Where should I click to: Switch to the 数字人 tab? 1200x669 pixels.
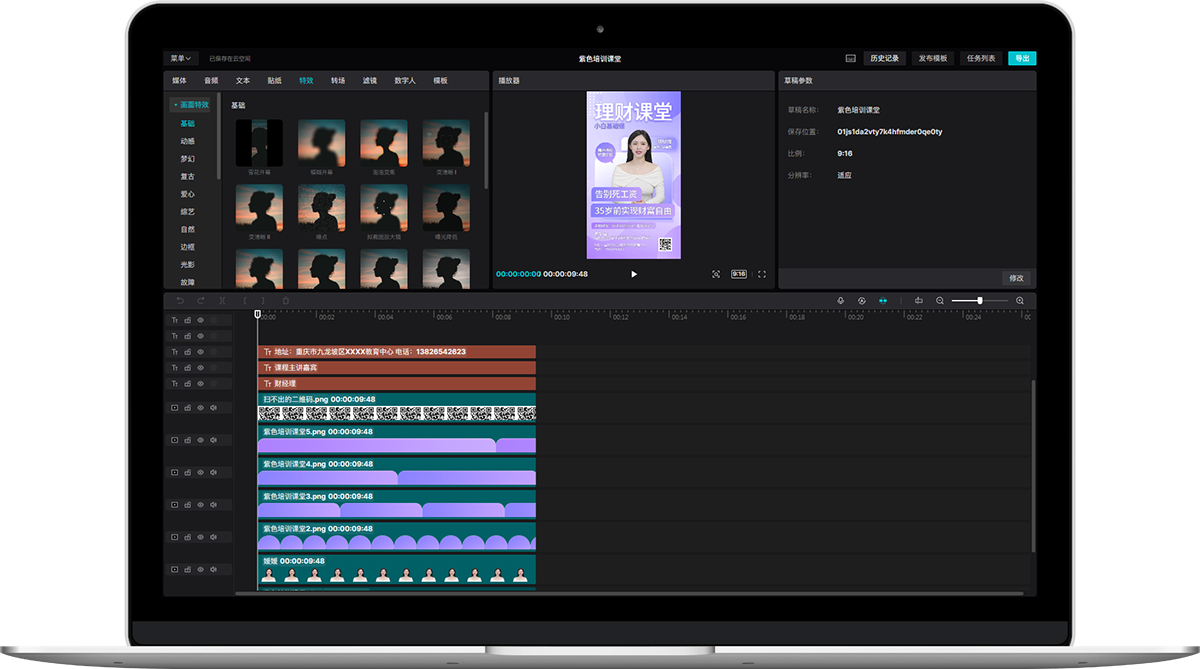(405, 80)
